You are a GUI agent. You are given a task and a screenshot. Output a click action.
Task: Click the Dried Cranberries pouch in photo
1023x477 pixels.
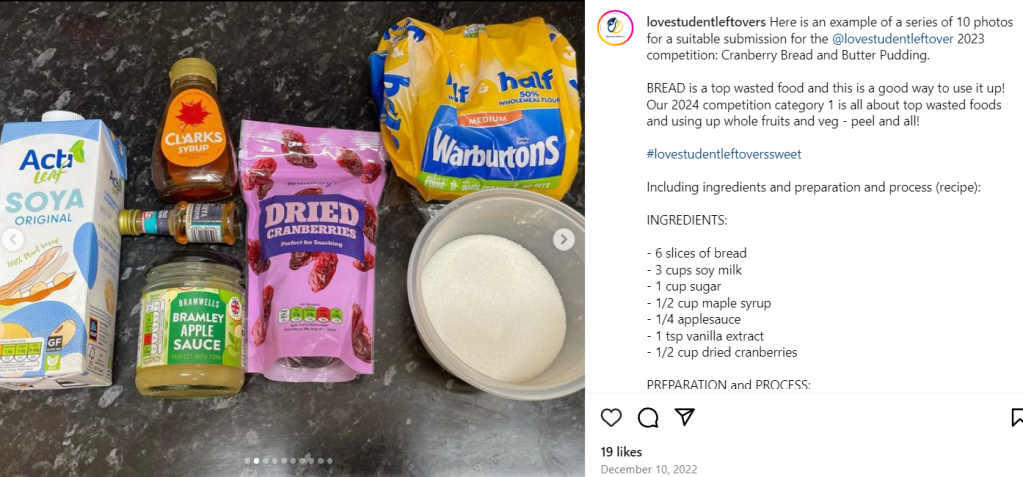pyautogui.click(x=312, y=251)
